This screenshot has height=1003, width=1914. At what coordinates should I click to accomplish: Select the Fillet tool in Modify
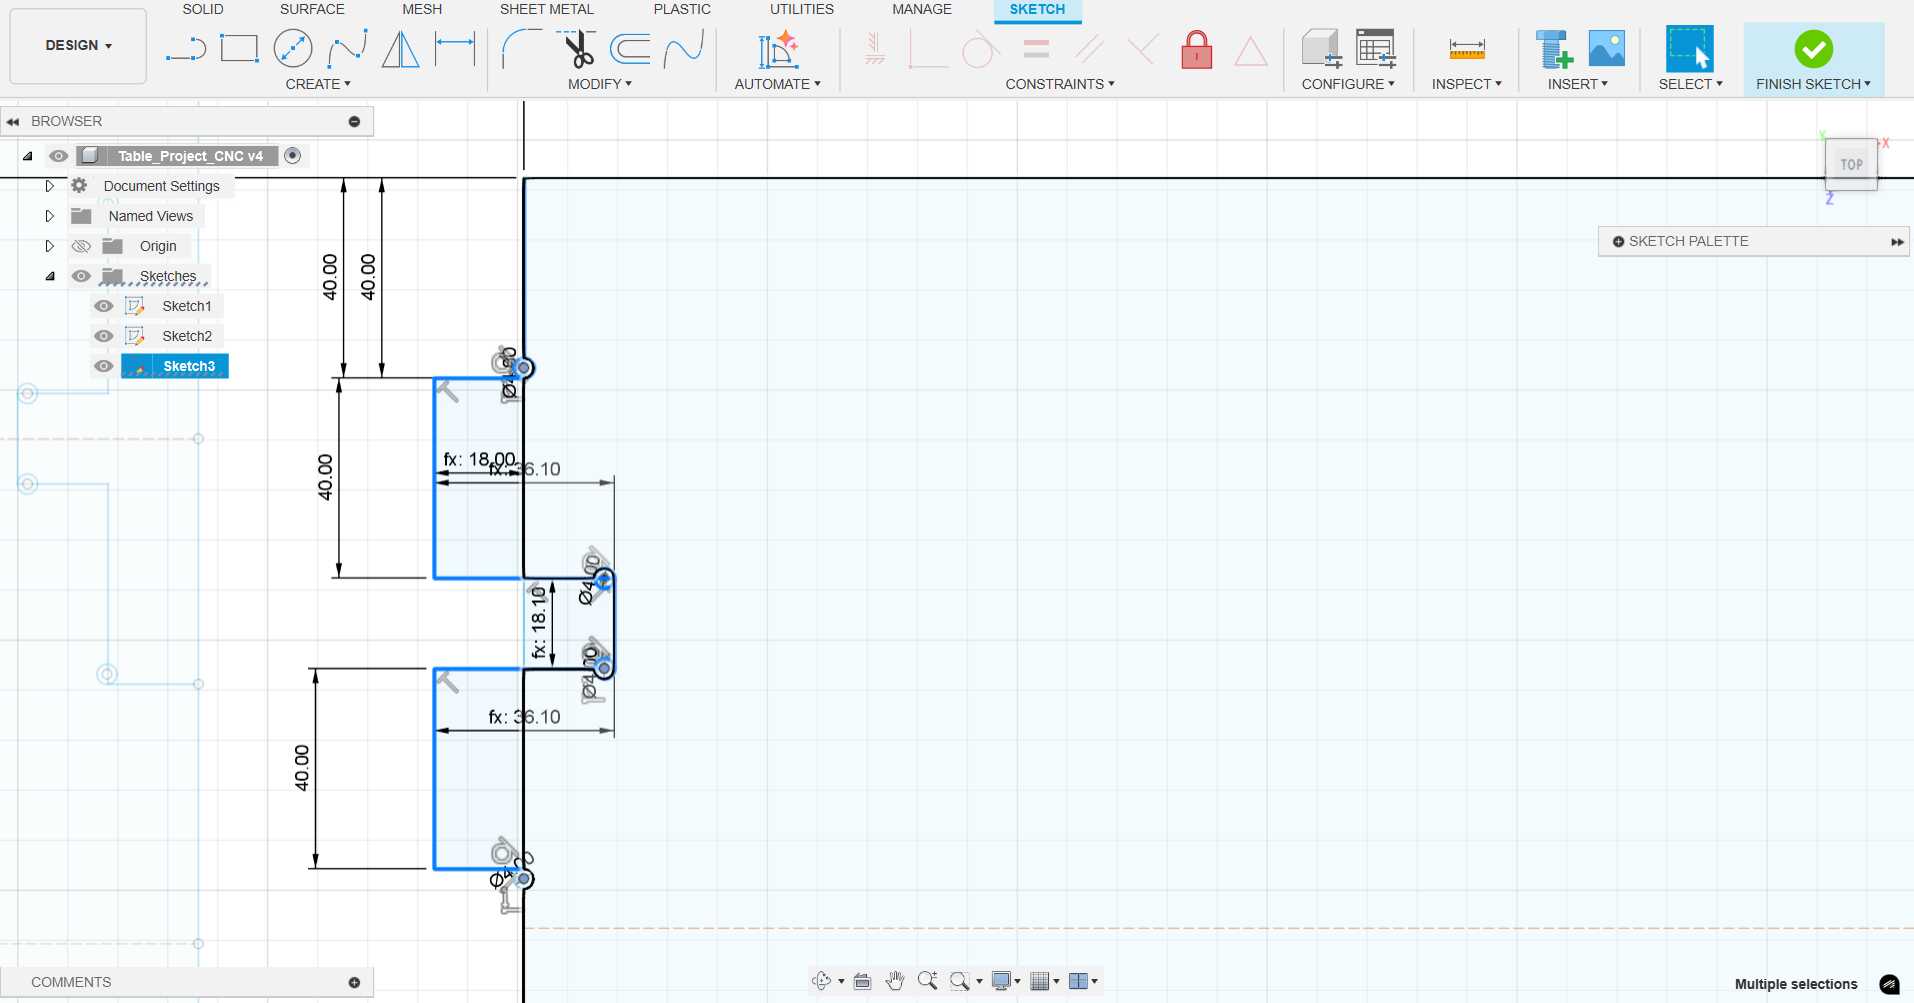point(520,49)
